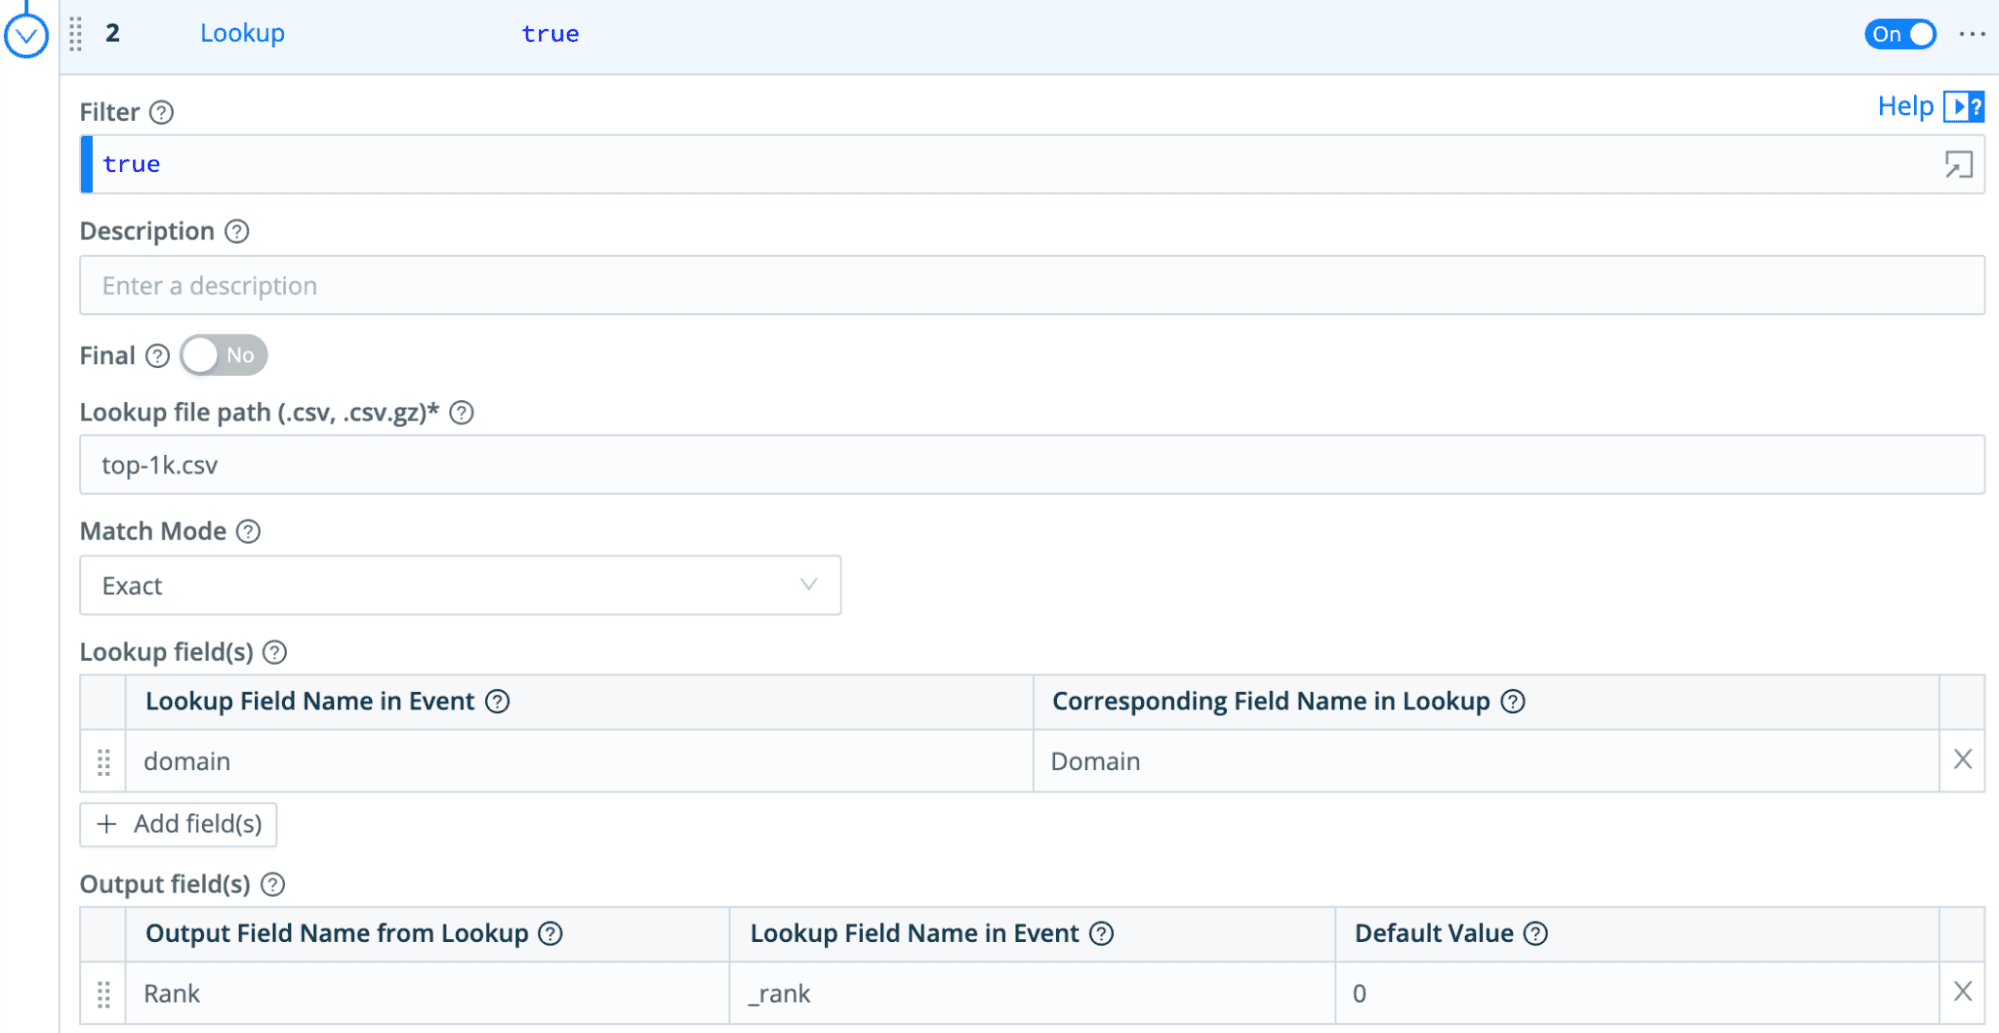Grab the drag handle for domain row

point(103,762)
